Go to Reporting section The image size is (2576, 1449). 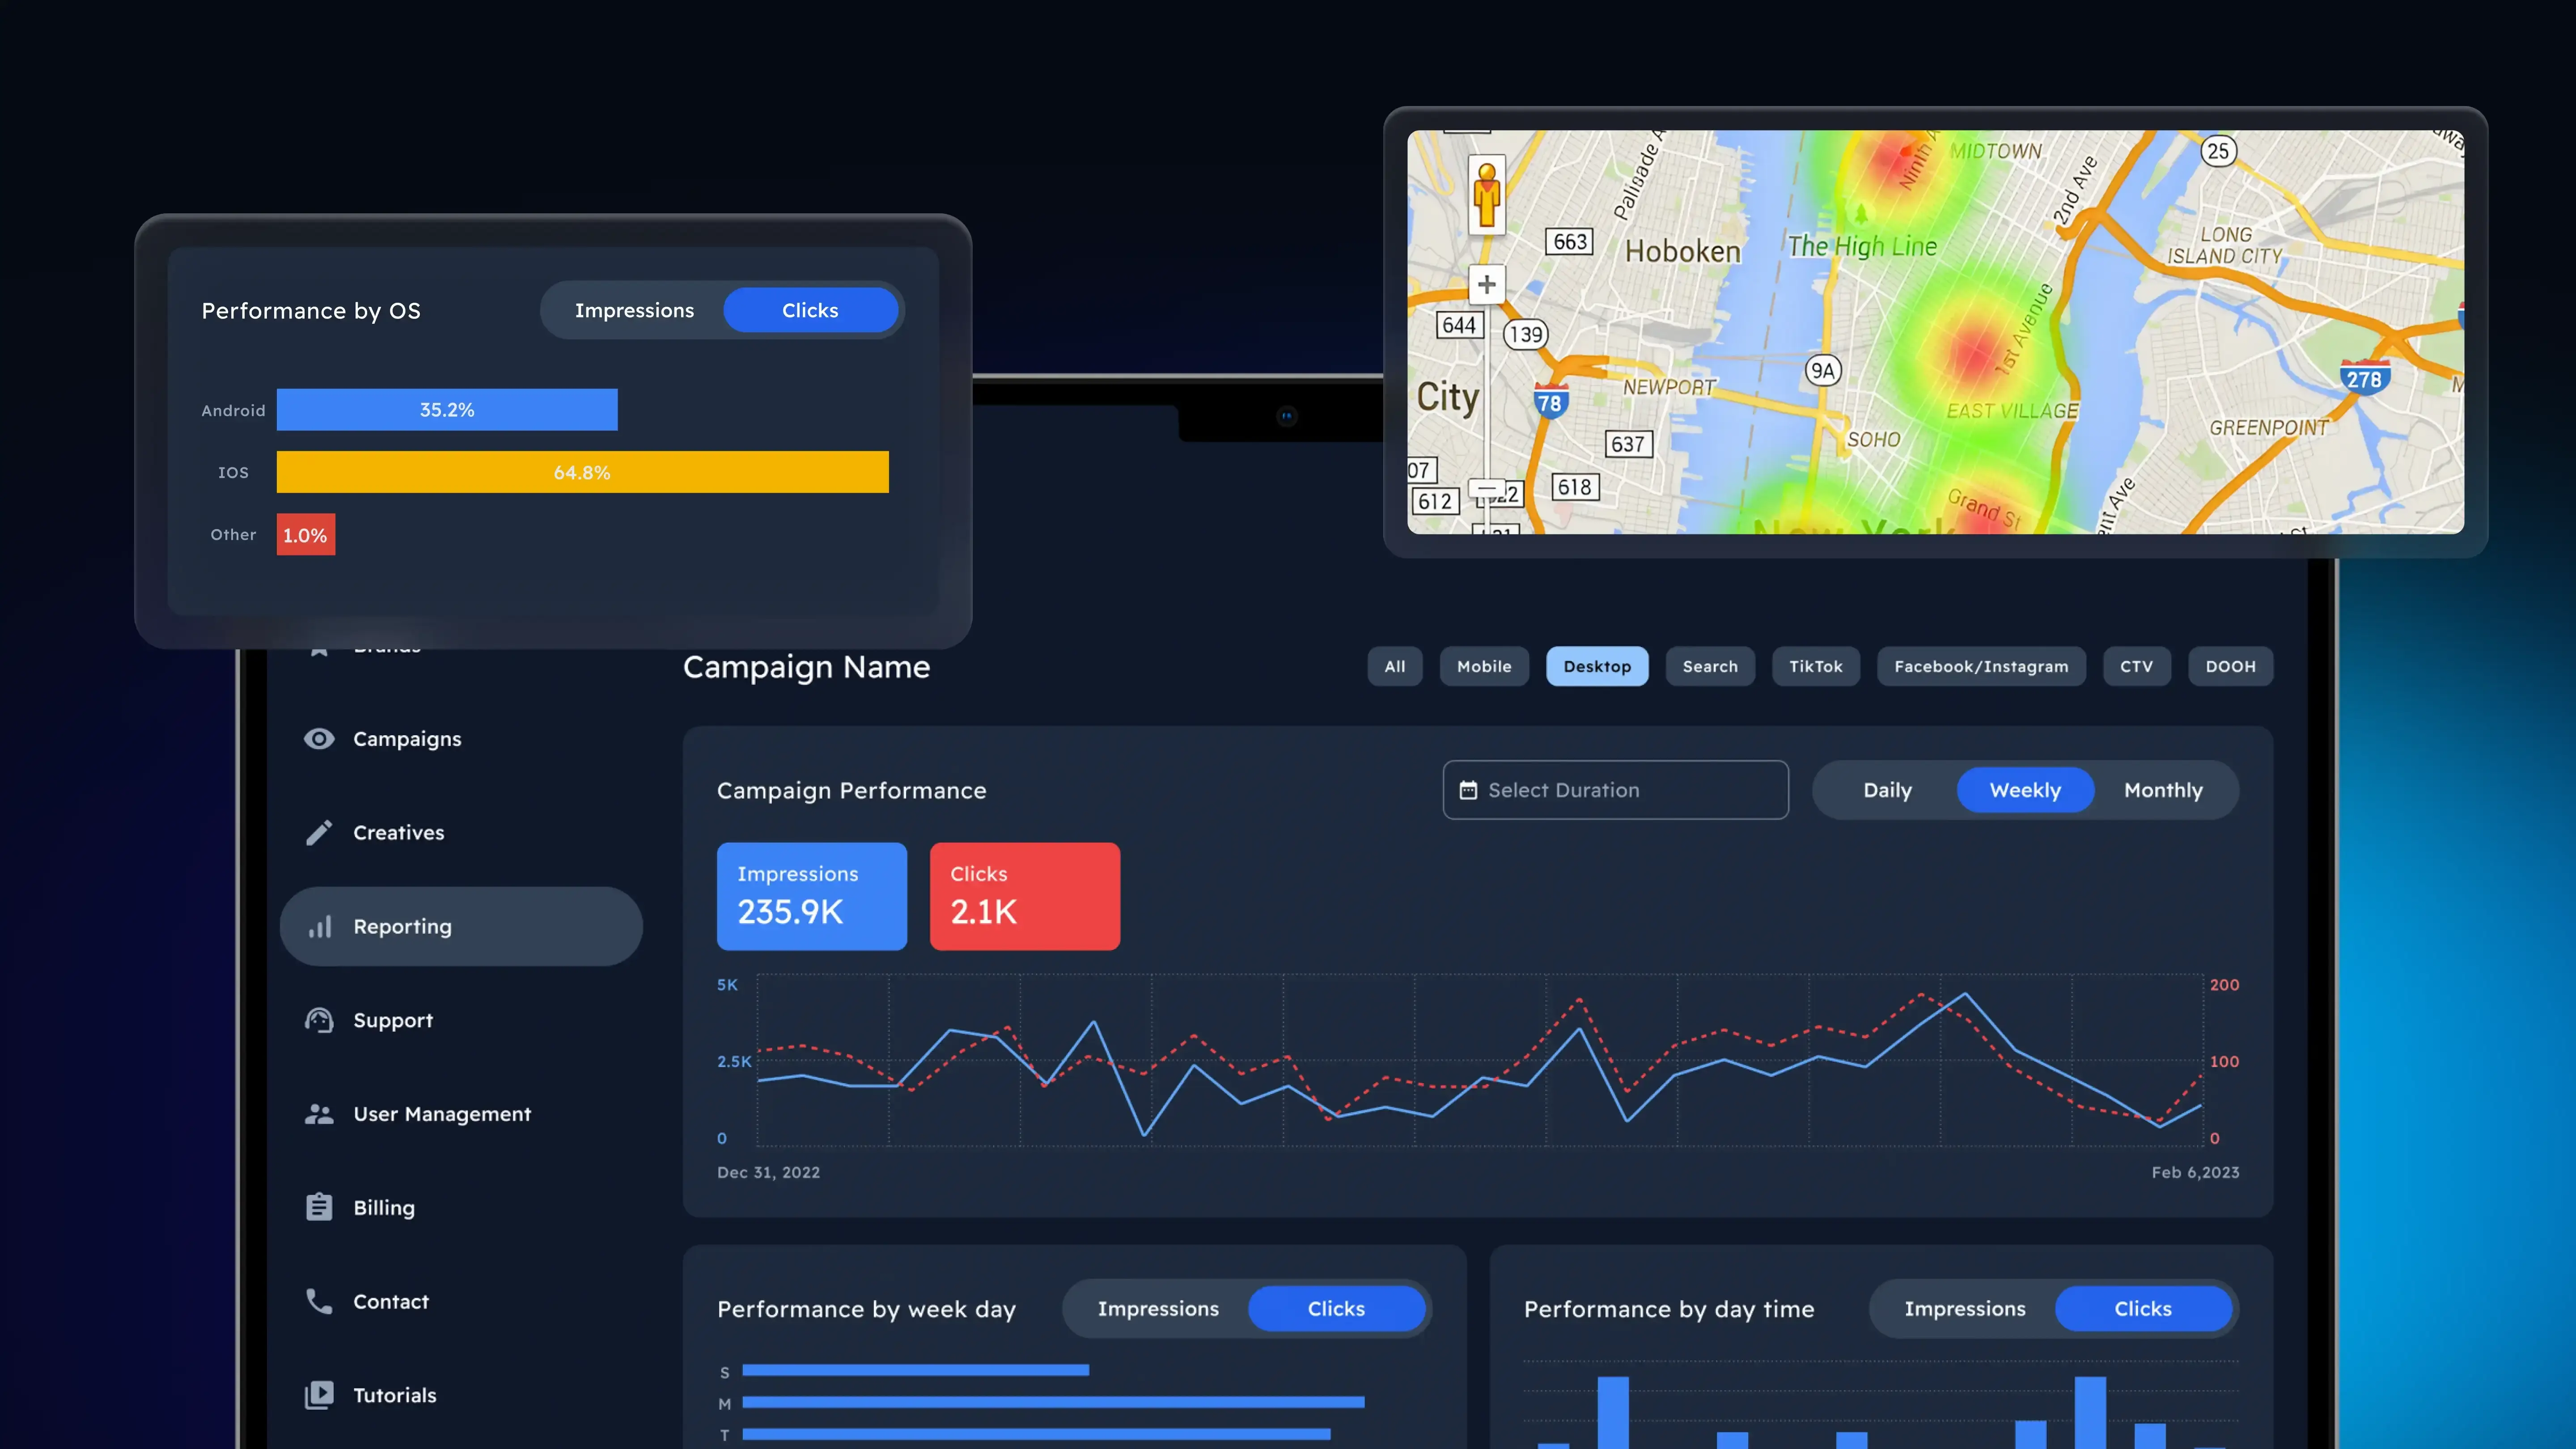pyautogui.click(x=461, y=927)
